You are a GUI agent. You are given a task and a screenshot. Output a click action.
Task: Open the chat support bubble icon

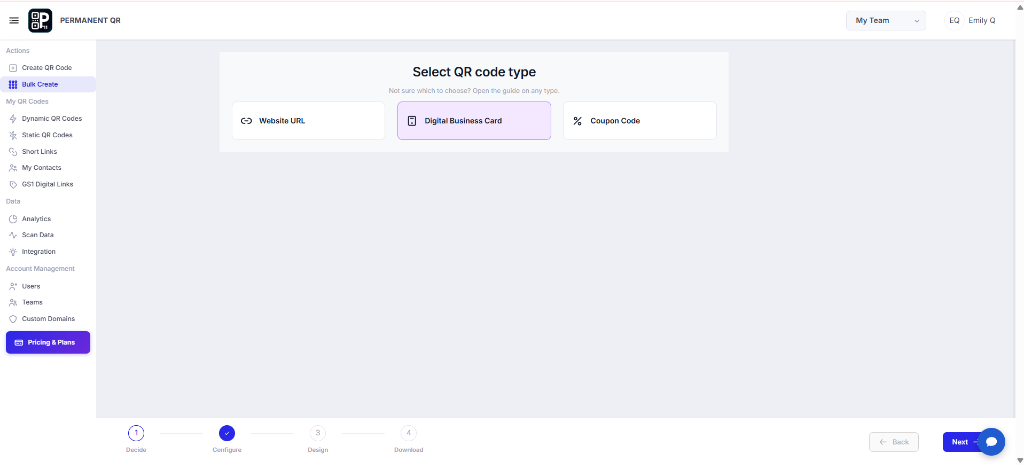[991, 442]
